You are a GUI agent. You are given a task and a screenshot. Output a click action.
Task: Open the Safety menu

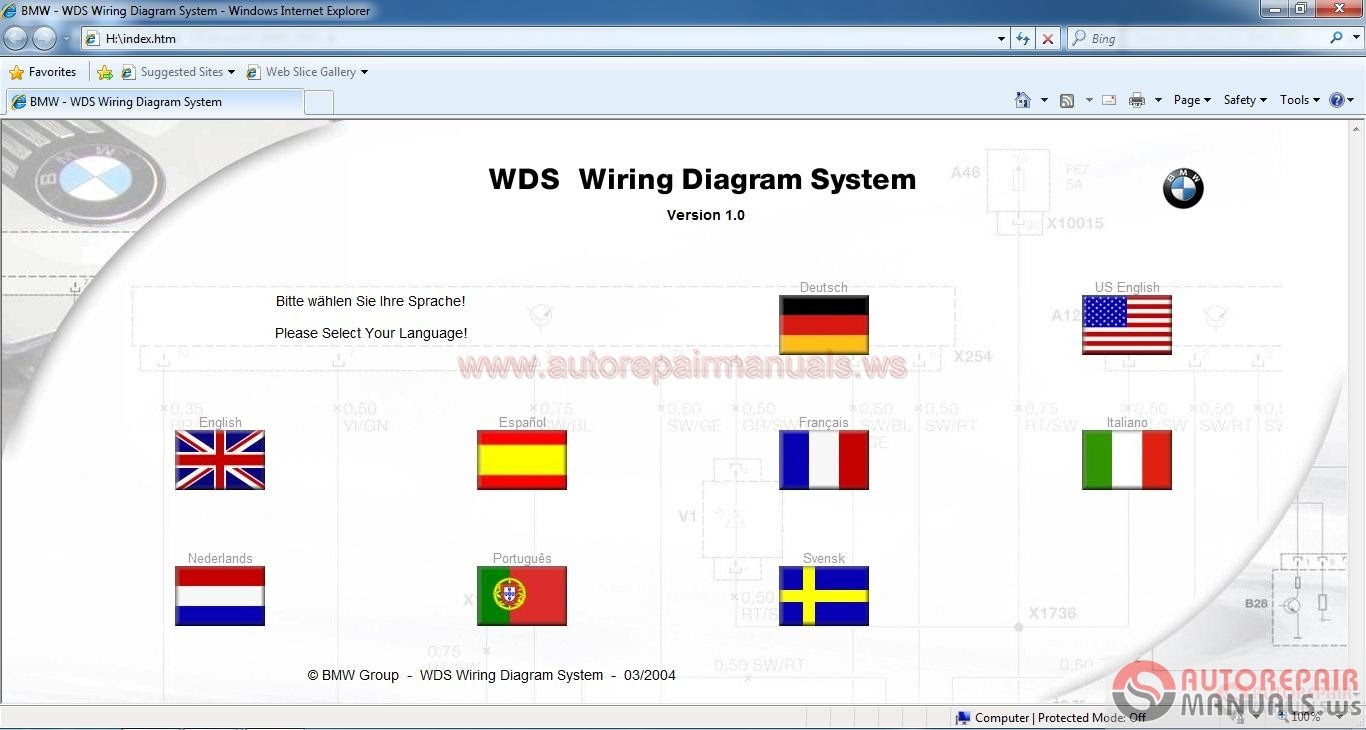(x=1245, y=100)
